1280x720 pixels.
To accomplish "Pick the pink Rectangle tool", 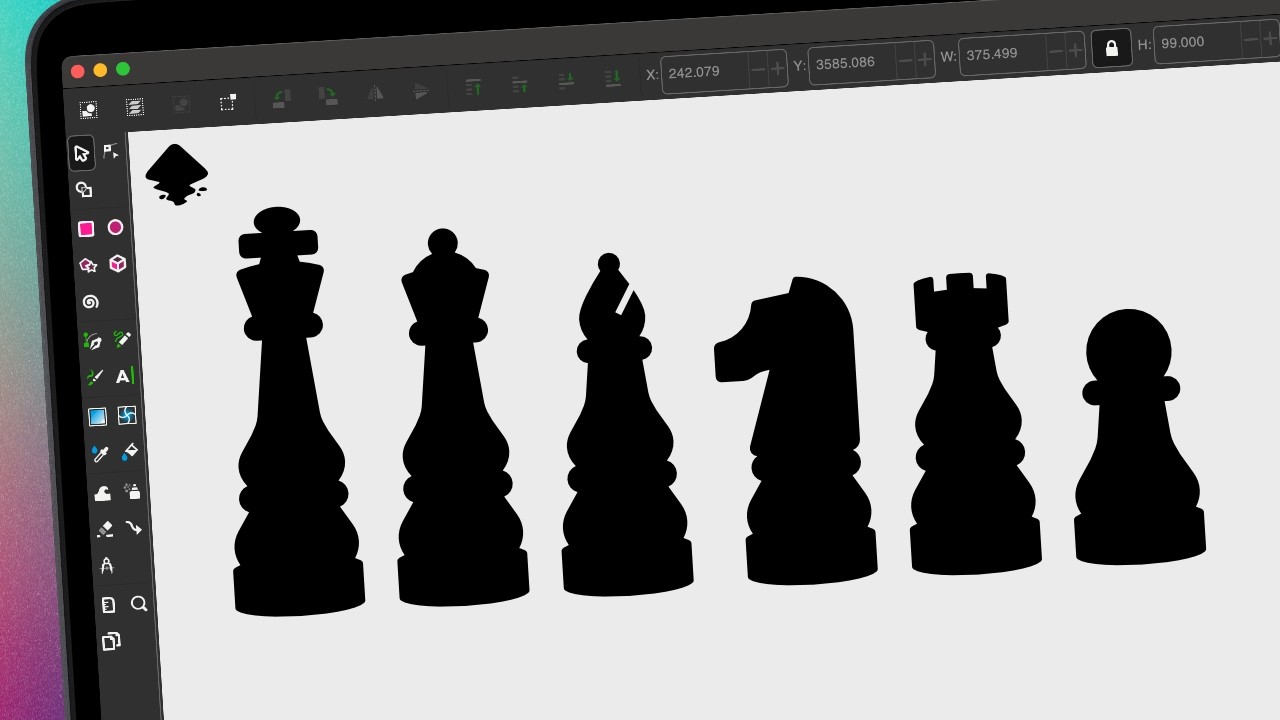I will 86,229.
